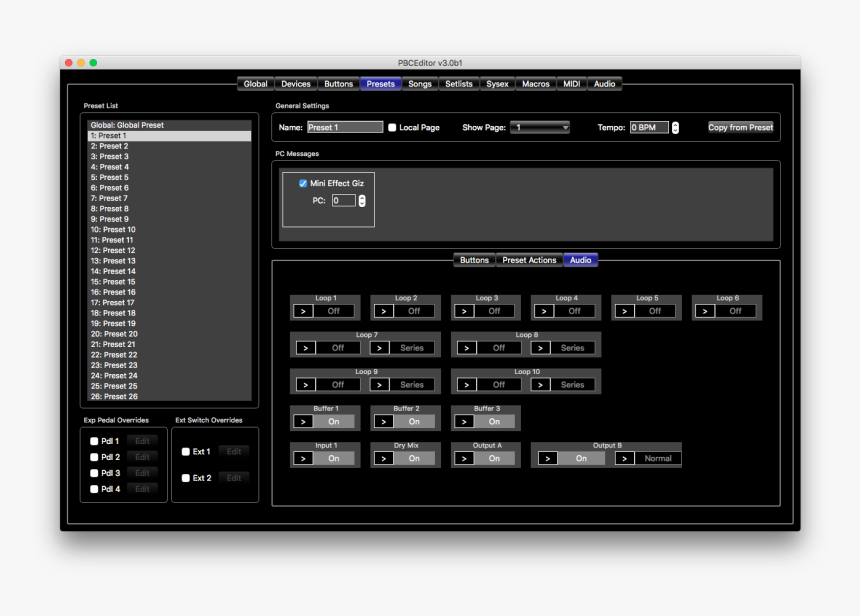Click the Buffer 2 arrow button

pos(384,422)
